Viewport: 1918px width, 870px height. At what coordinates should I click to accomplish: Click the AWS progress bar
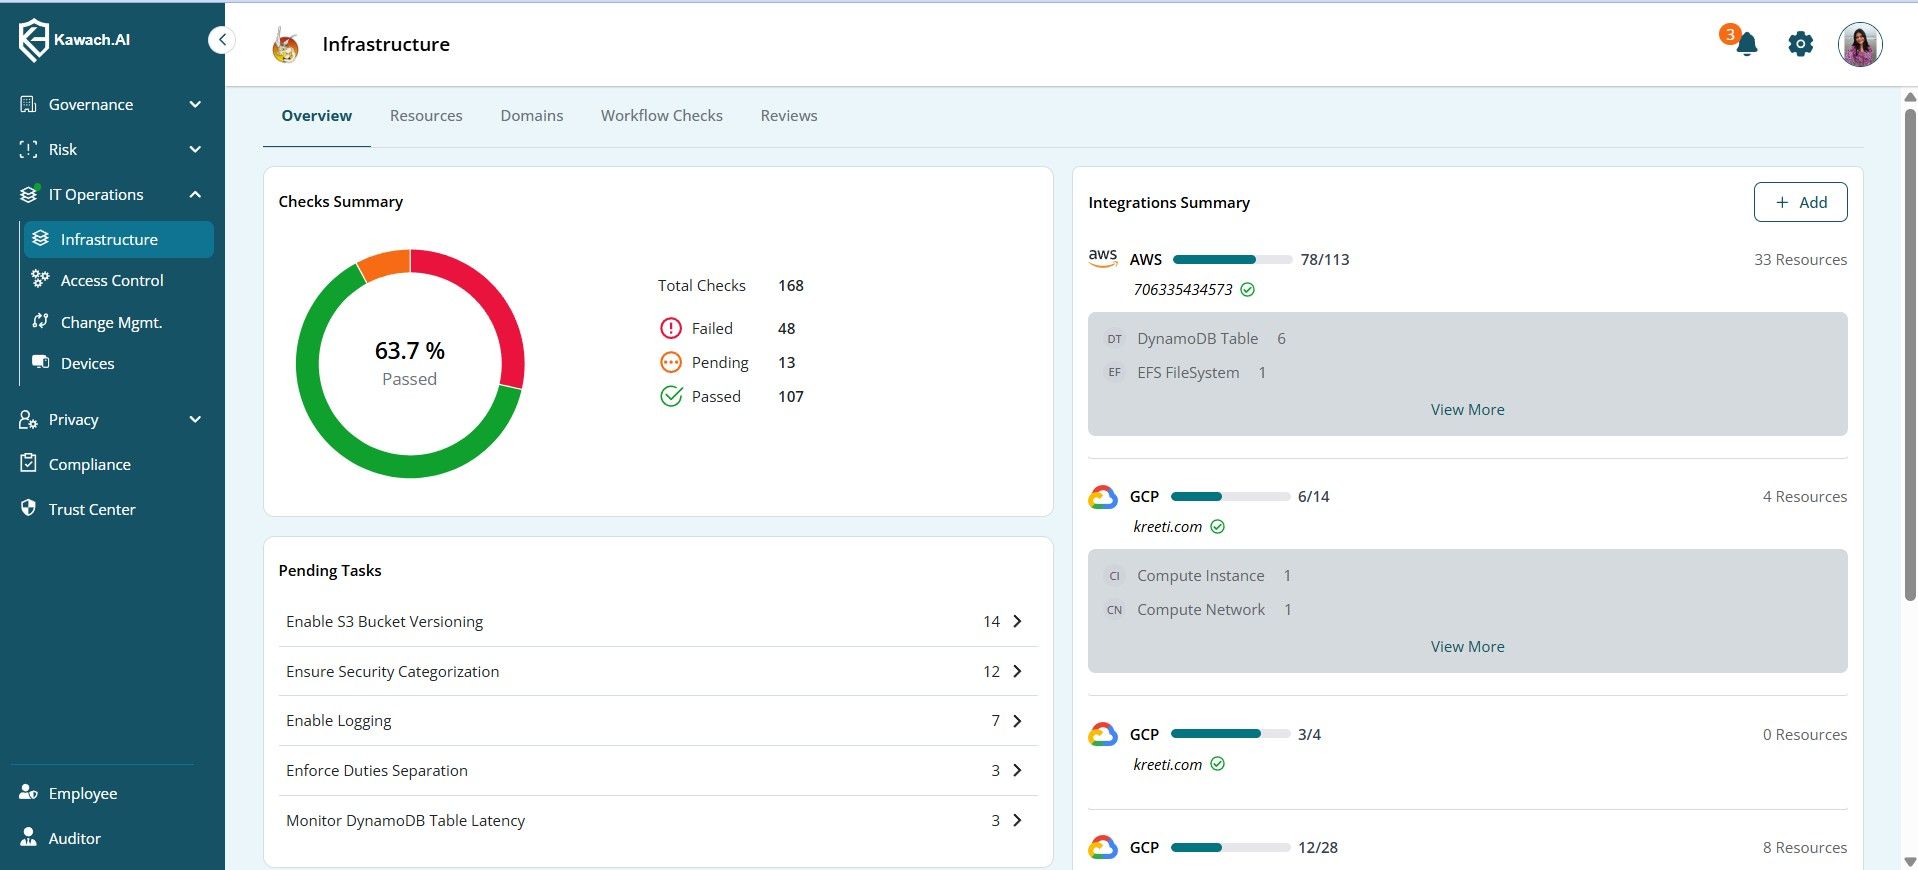coord(1232,260)
